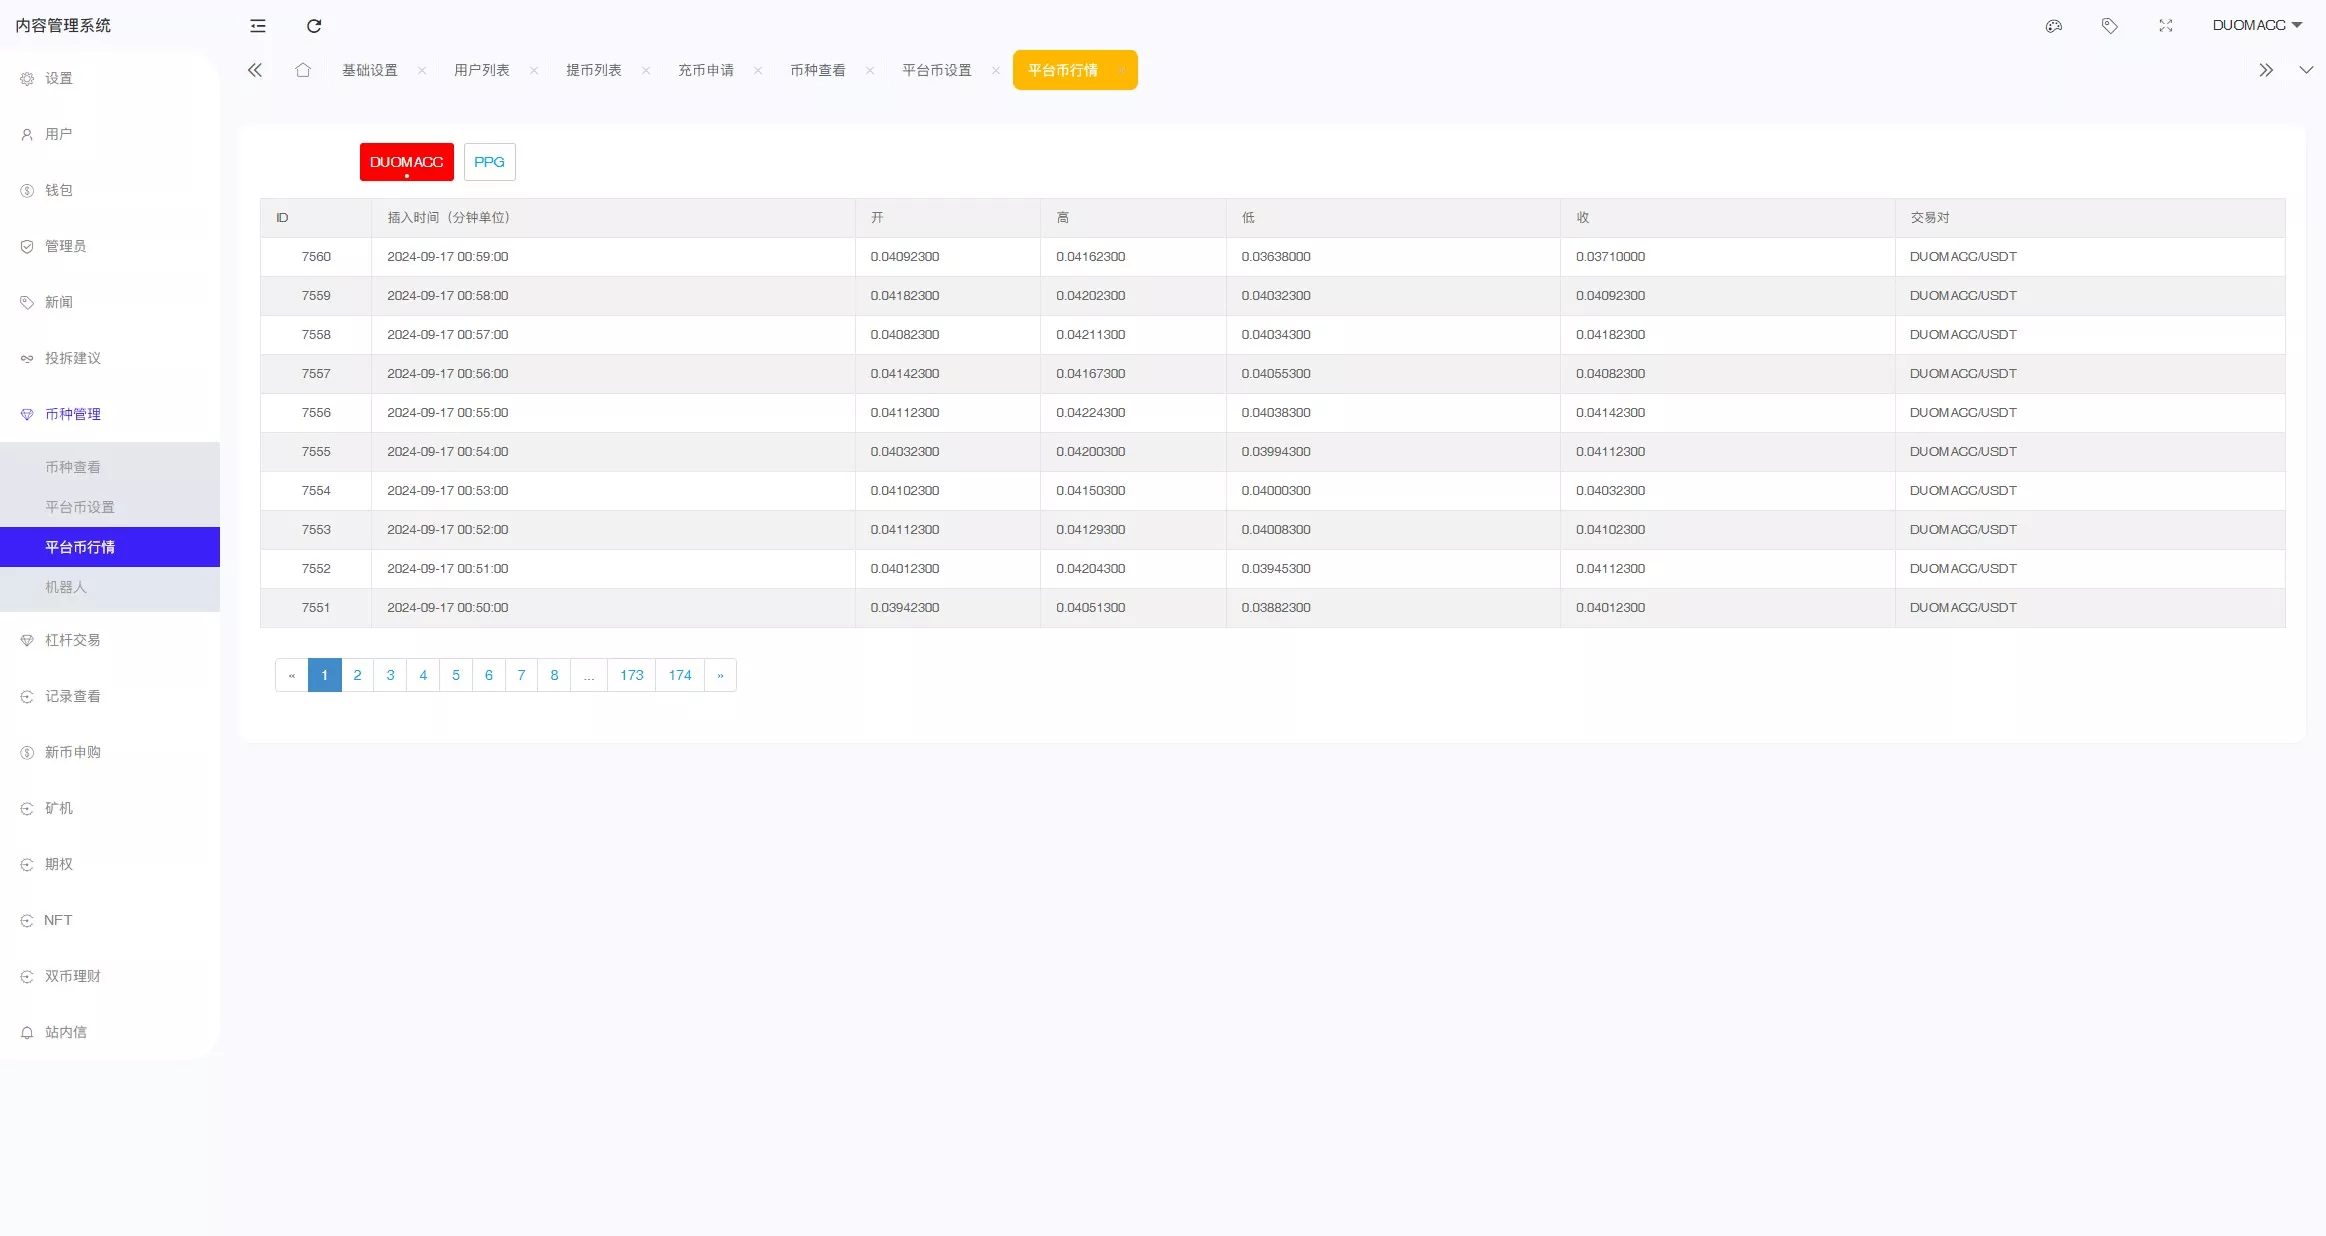Toggle the sidebar collapse menu icon

[x=258, y=26]
